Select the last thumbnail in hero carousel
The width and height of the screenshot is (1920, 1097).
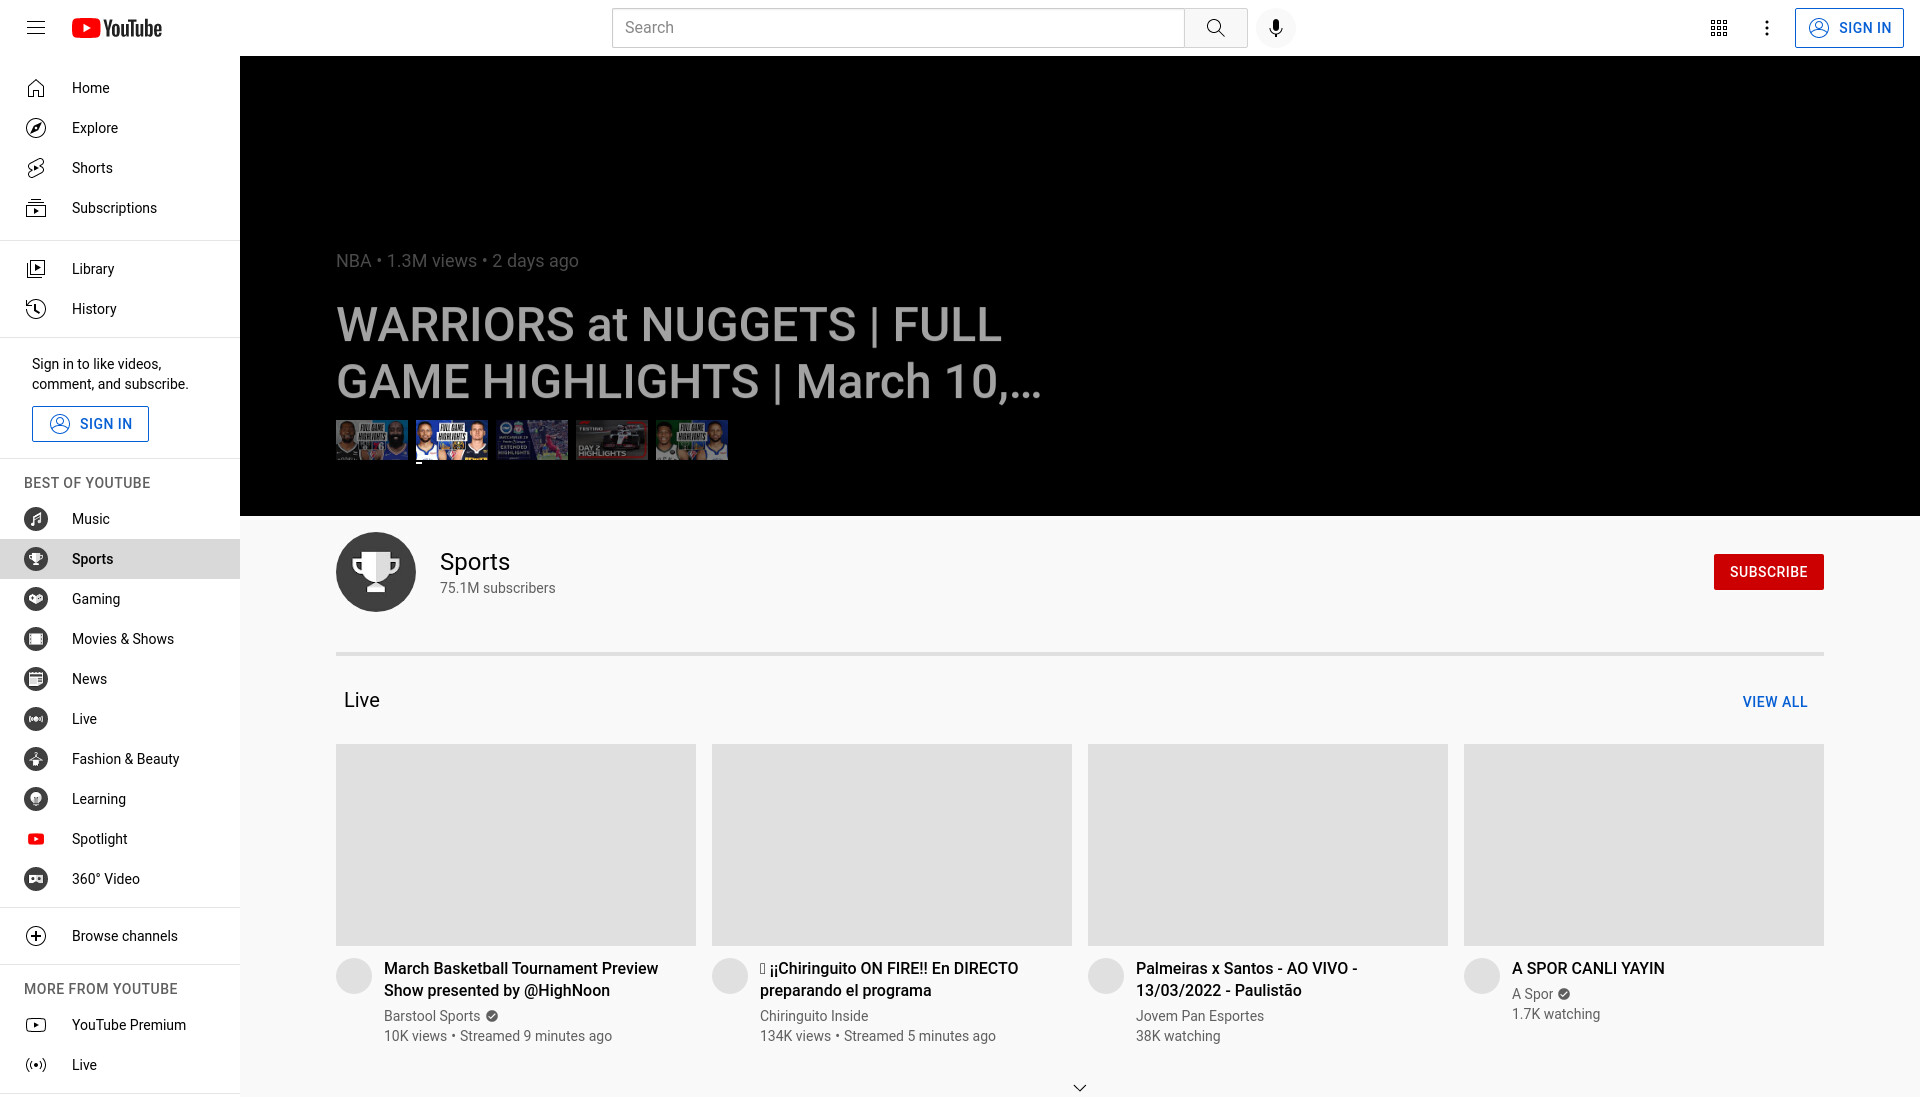tap(692, 440)
